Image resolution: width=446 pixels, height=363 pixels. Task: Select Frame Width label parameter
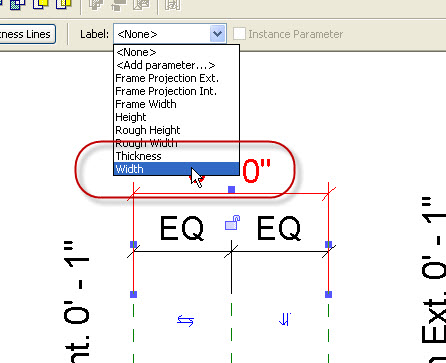pos(176,104)
